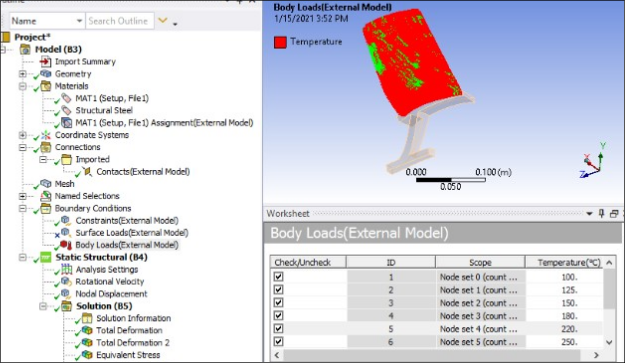Collapse the Boundary Conditions branch

23,208
